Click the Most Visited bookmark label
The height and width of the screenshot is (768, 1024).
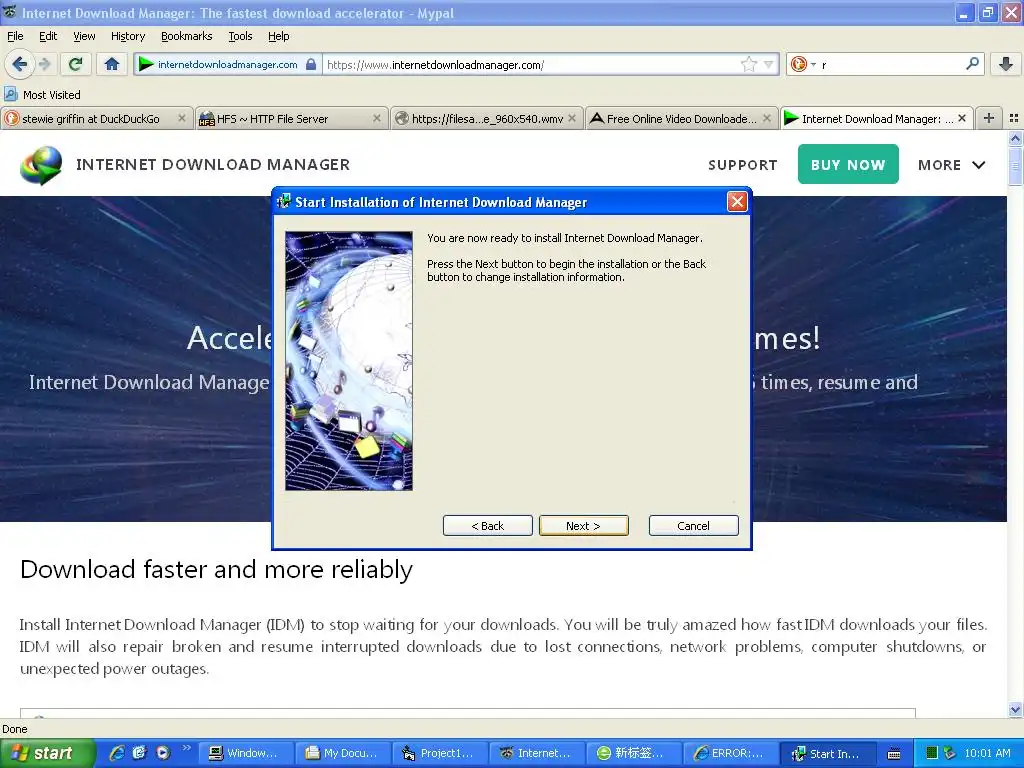[x=52, y=95]
